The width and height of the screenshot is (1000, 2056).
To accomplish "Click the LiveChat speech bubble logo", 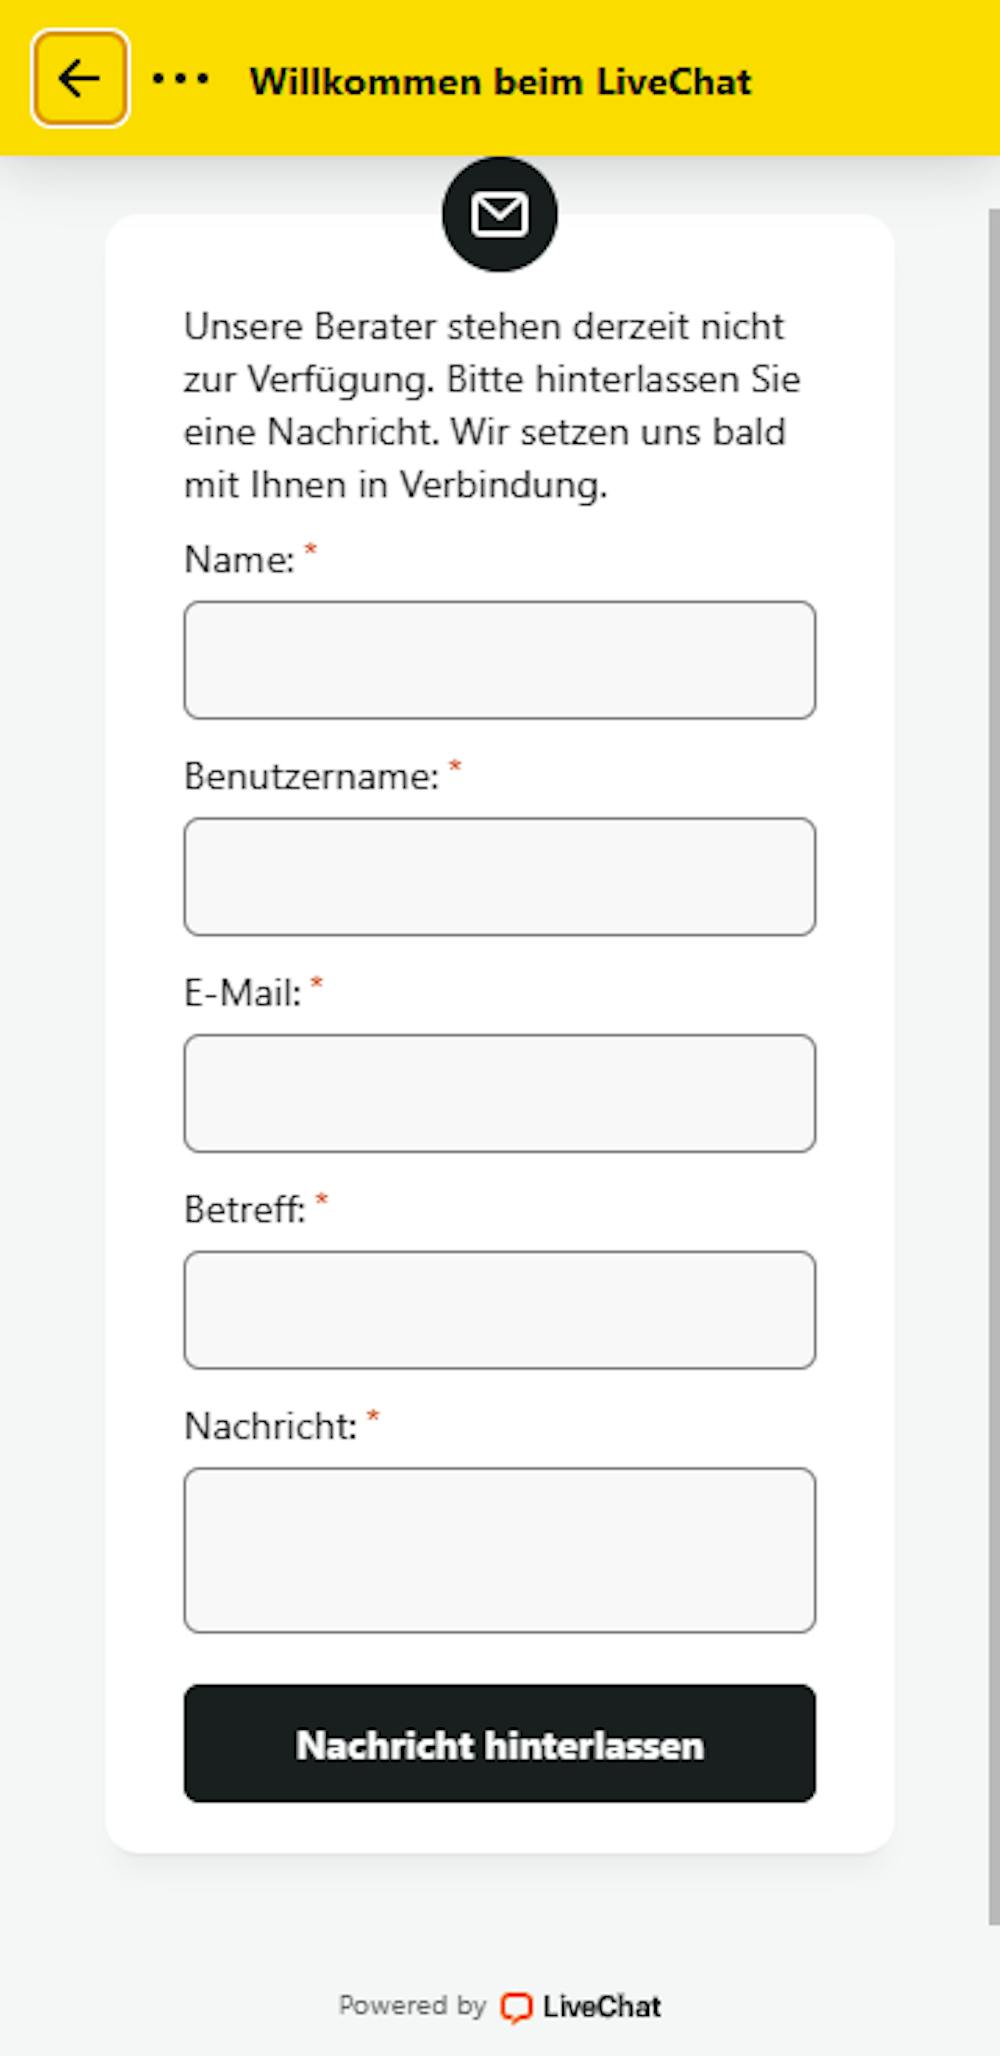I will [x=516, y=2007].
